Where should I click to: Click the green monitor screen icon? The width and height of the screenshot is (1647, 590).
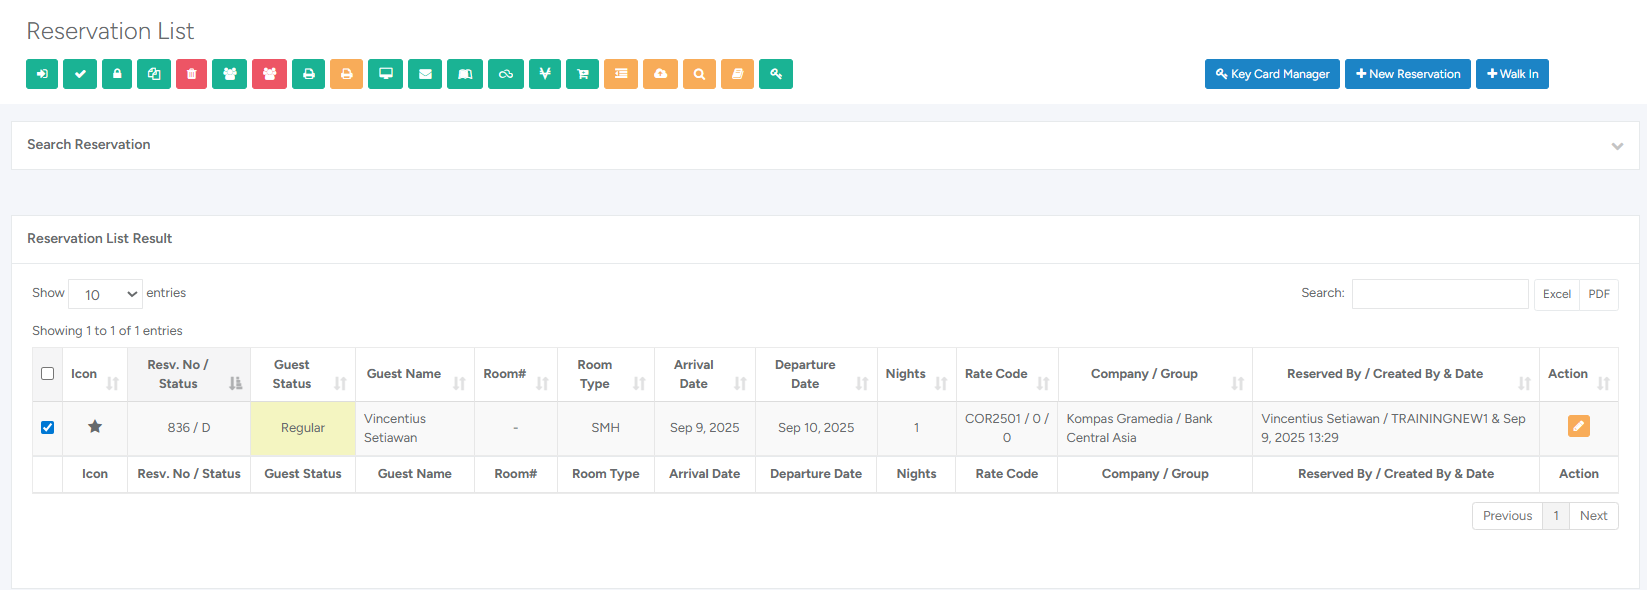click(x=385, y=74)
